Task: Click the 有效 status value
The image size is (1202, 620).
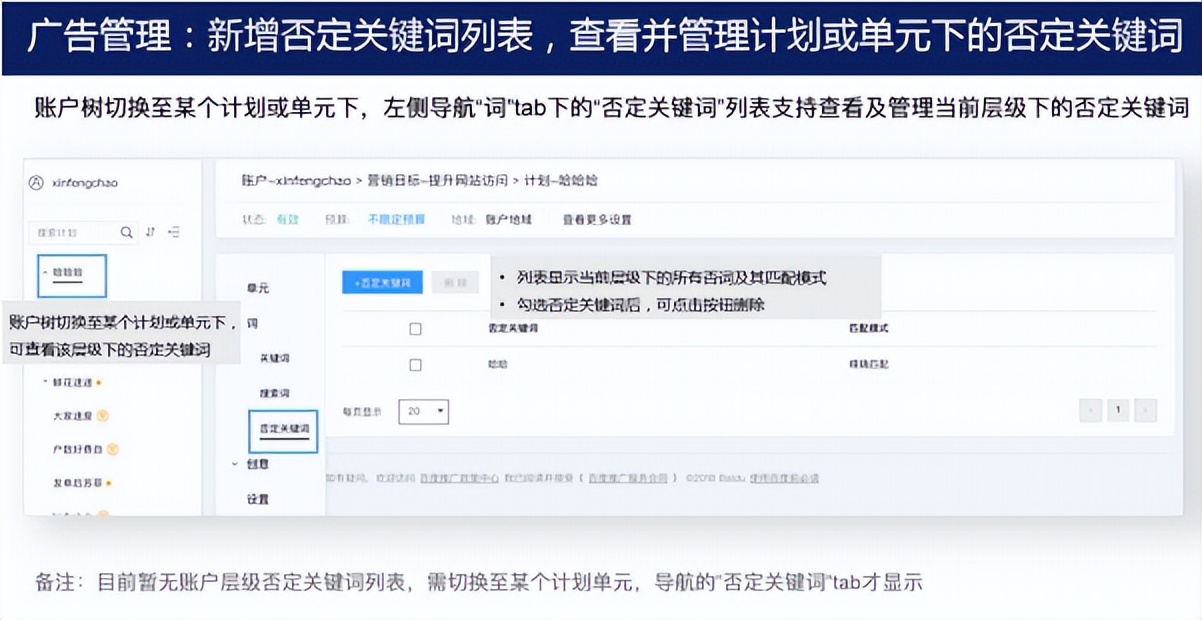Action: coord(287,219)
